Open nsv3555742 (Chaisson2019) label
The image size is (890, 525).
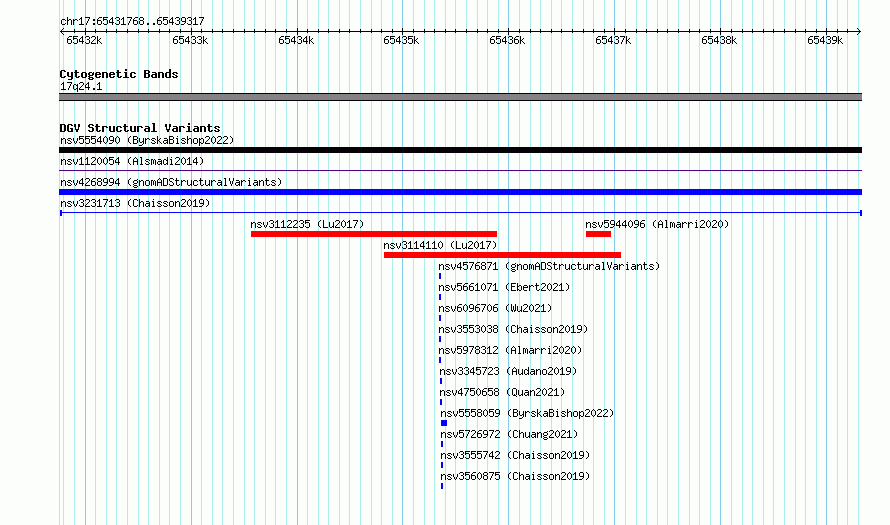pyautogui.click(x=515, y=455)
